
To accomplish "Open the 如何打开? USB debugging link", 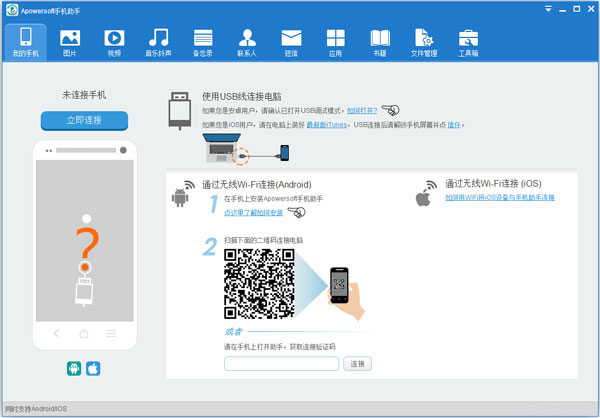I will (362, 111).
